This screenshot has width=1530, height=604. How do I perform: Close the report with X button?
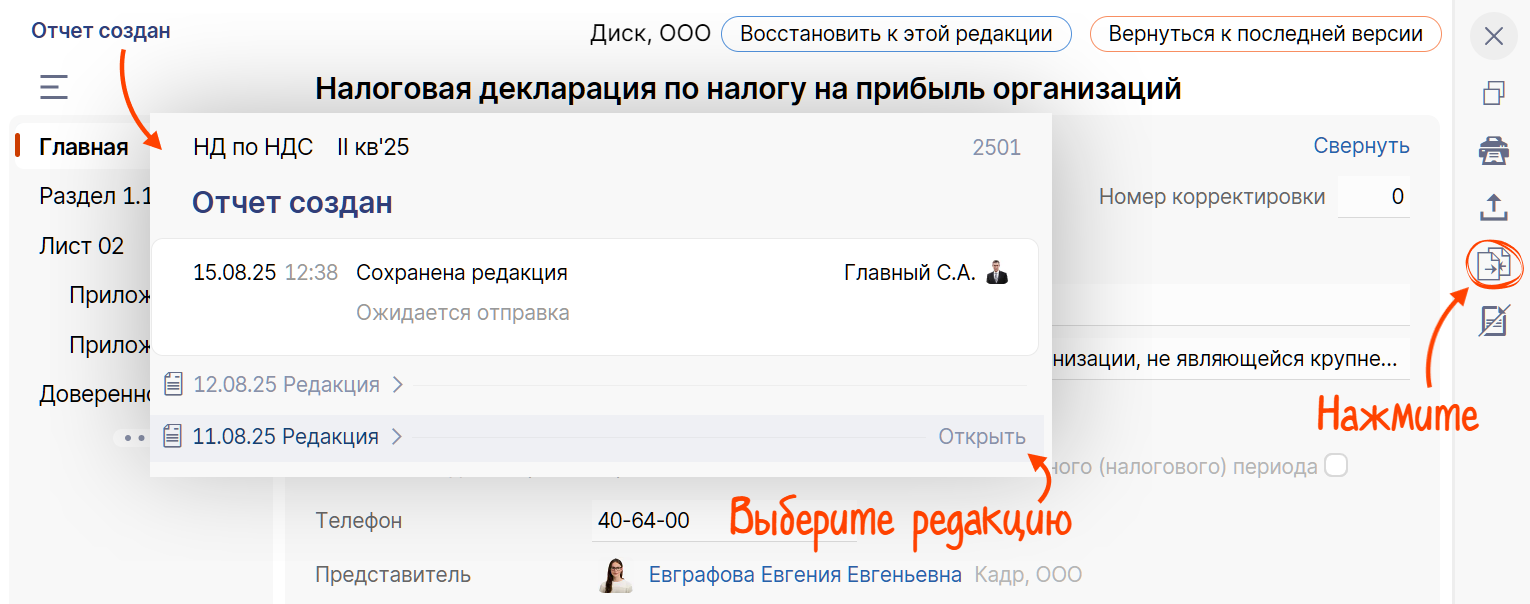(x=1493, y=37)
